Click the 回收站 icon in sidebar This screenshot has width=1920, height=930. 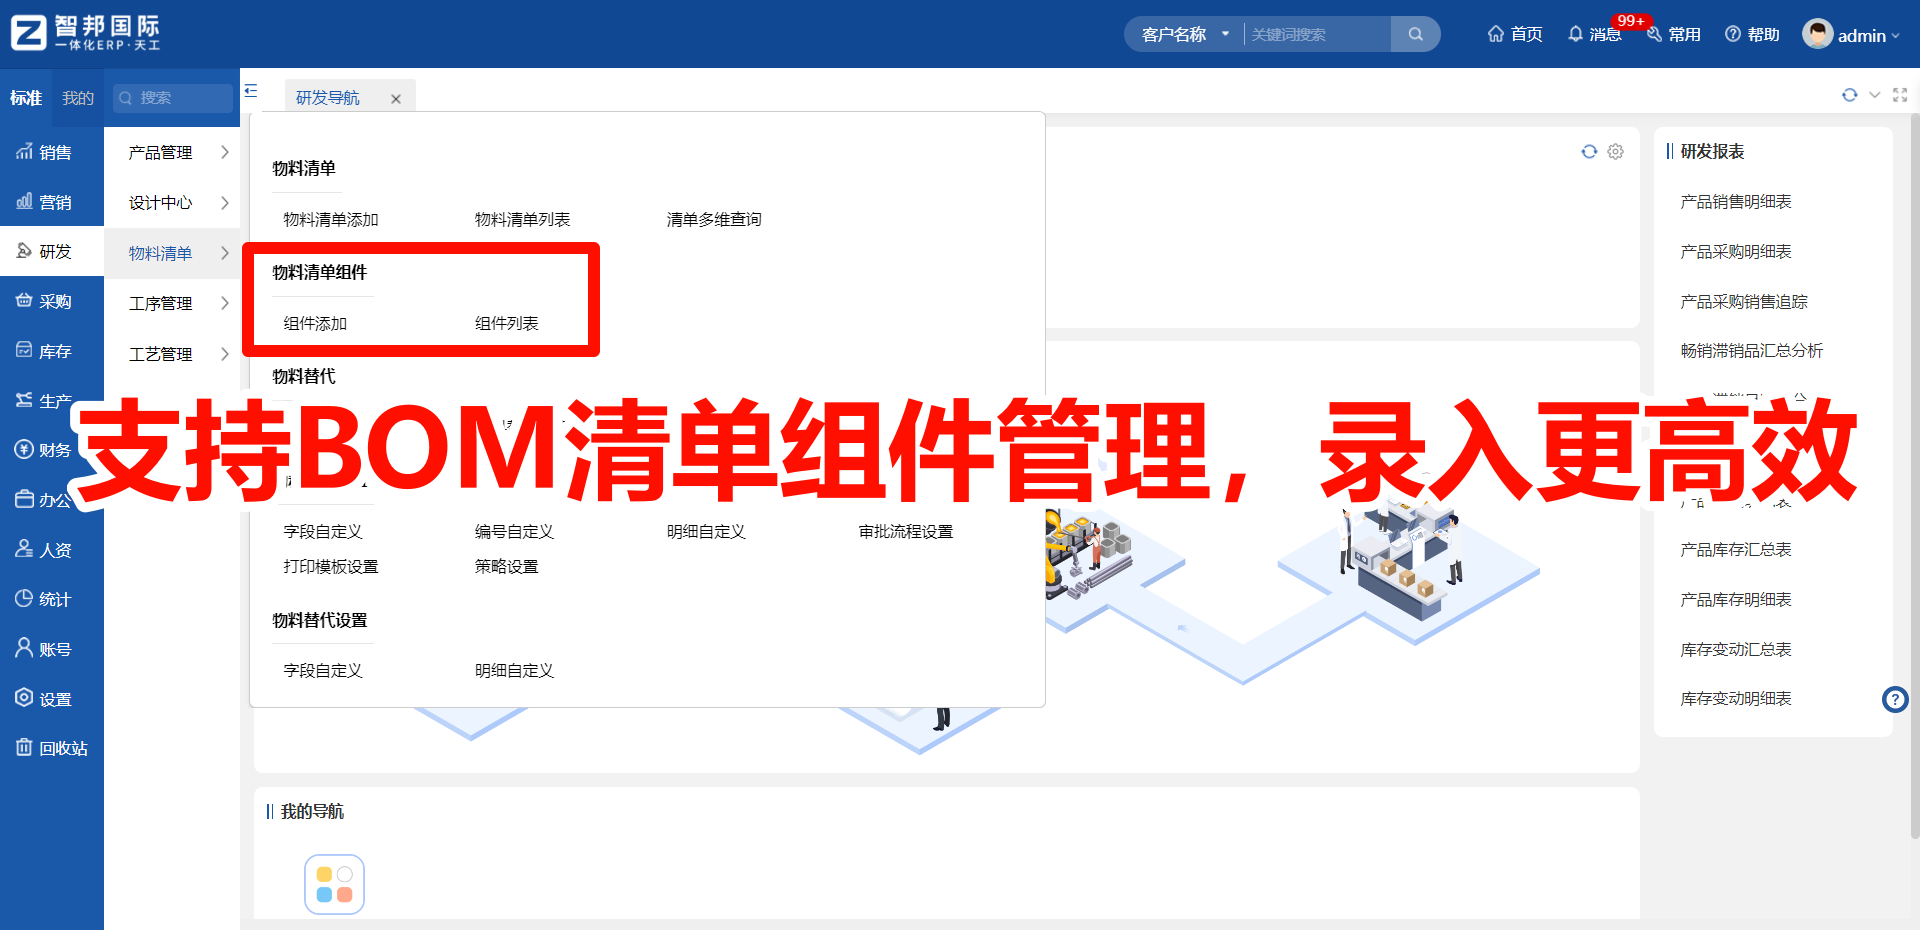[25, 747]
